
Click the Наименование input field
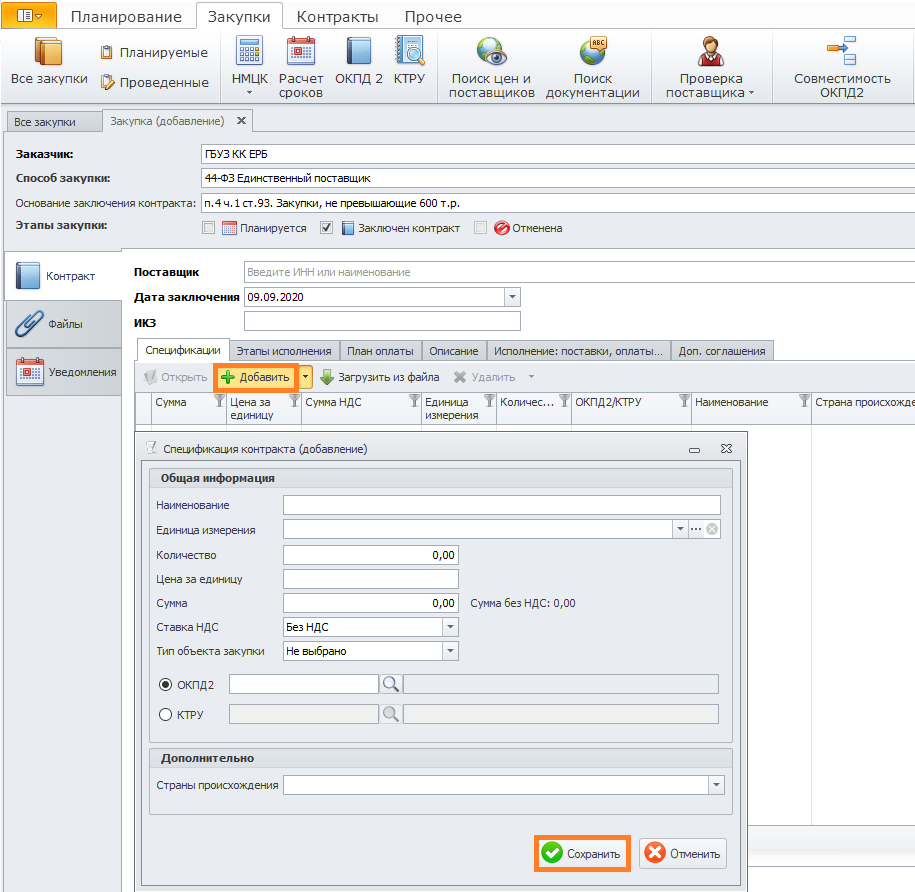(x=501, y=505)
